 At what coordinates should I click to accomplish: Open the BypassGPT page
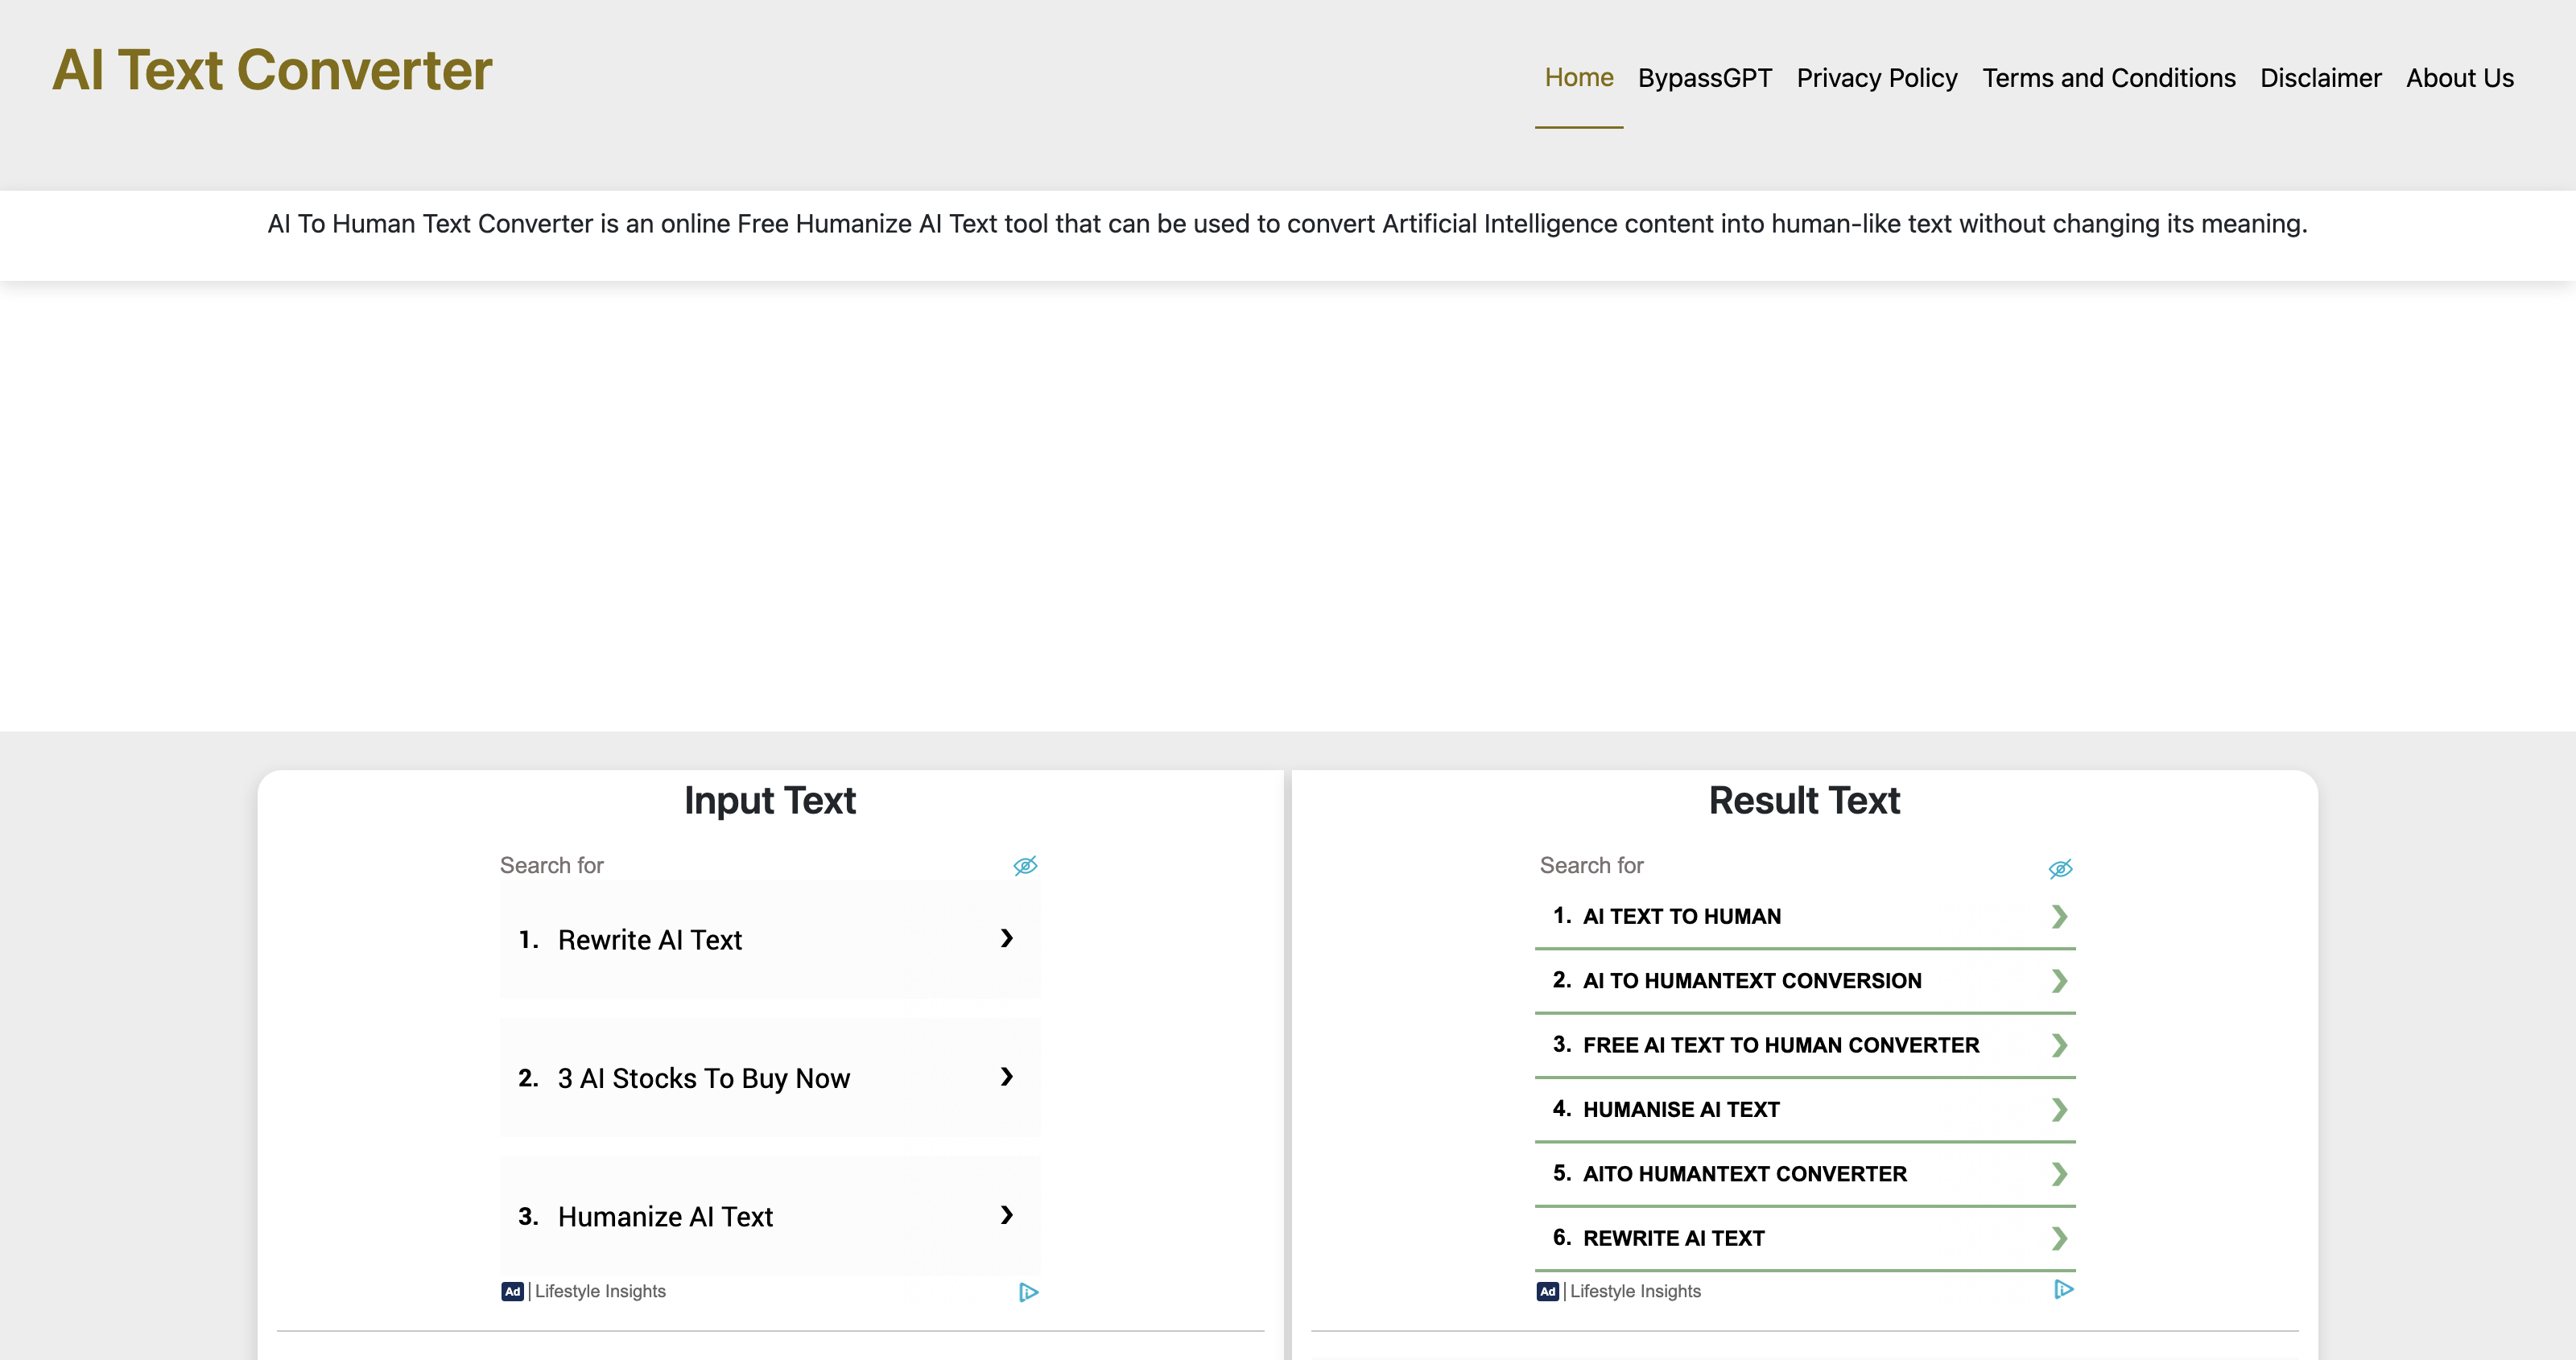(1704, 78)
